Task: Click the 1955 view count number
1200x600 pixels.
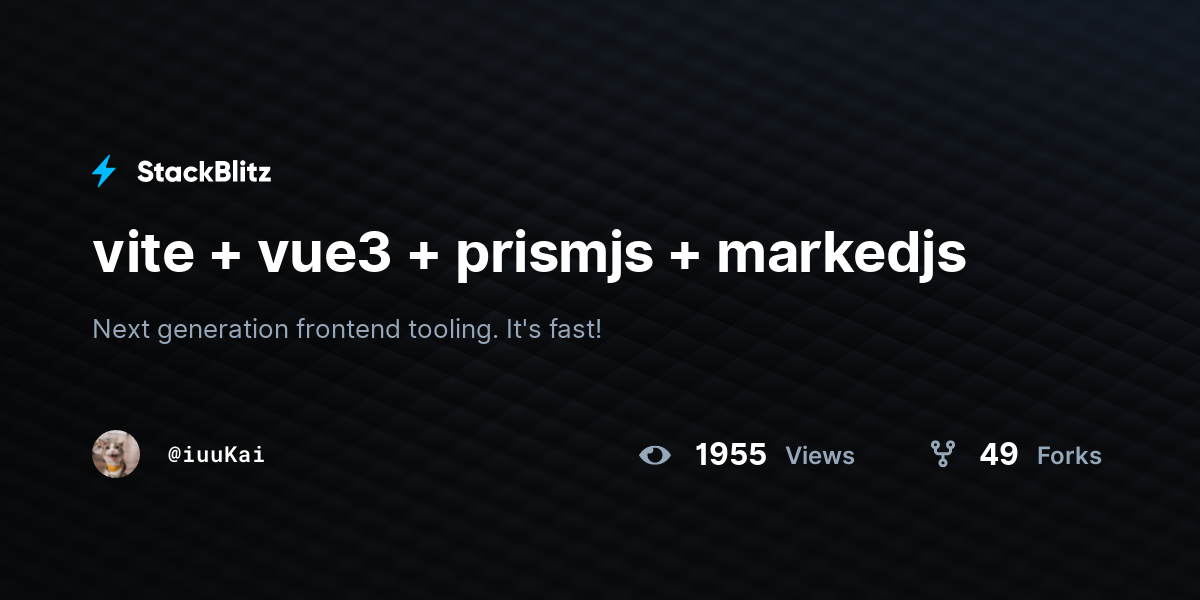Action: click(731, 455)
